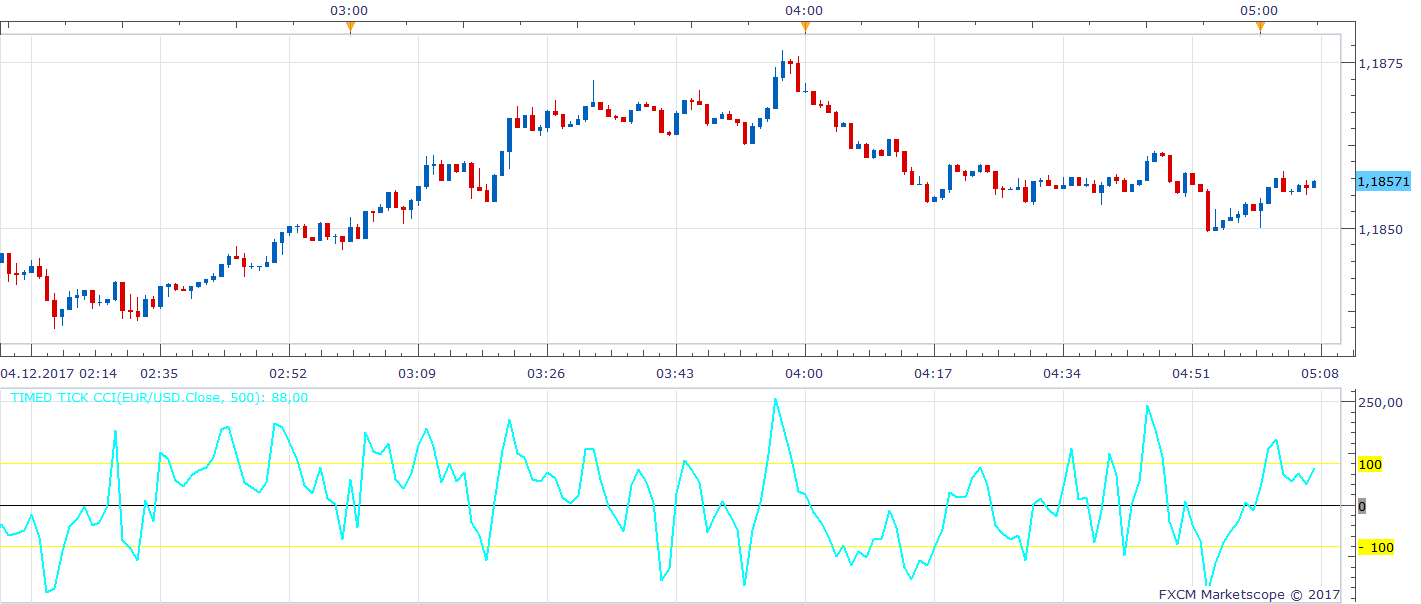Click the grey 0 level label
1421x604 pixels.
1360,506
